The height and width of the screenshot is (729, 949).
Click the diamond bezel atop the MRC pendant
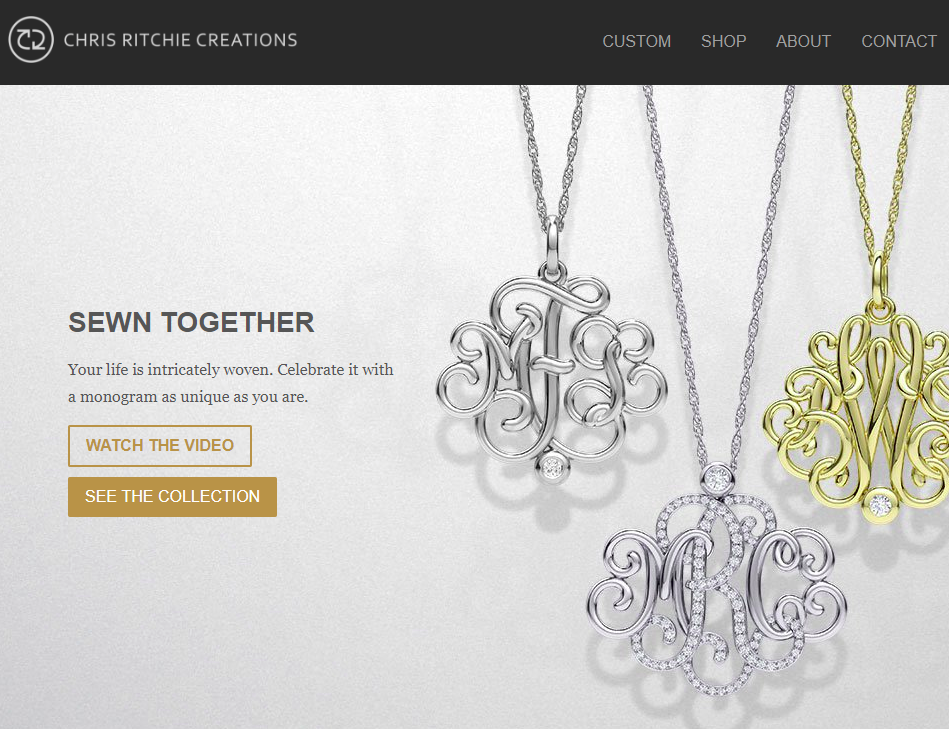(717, 479)
